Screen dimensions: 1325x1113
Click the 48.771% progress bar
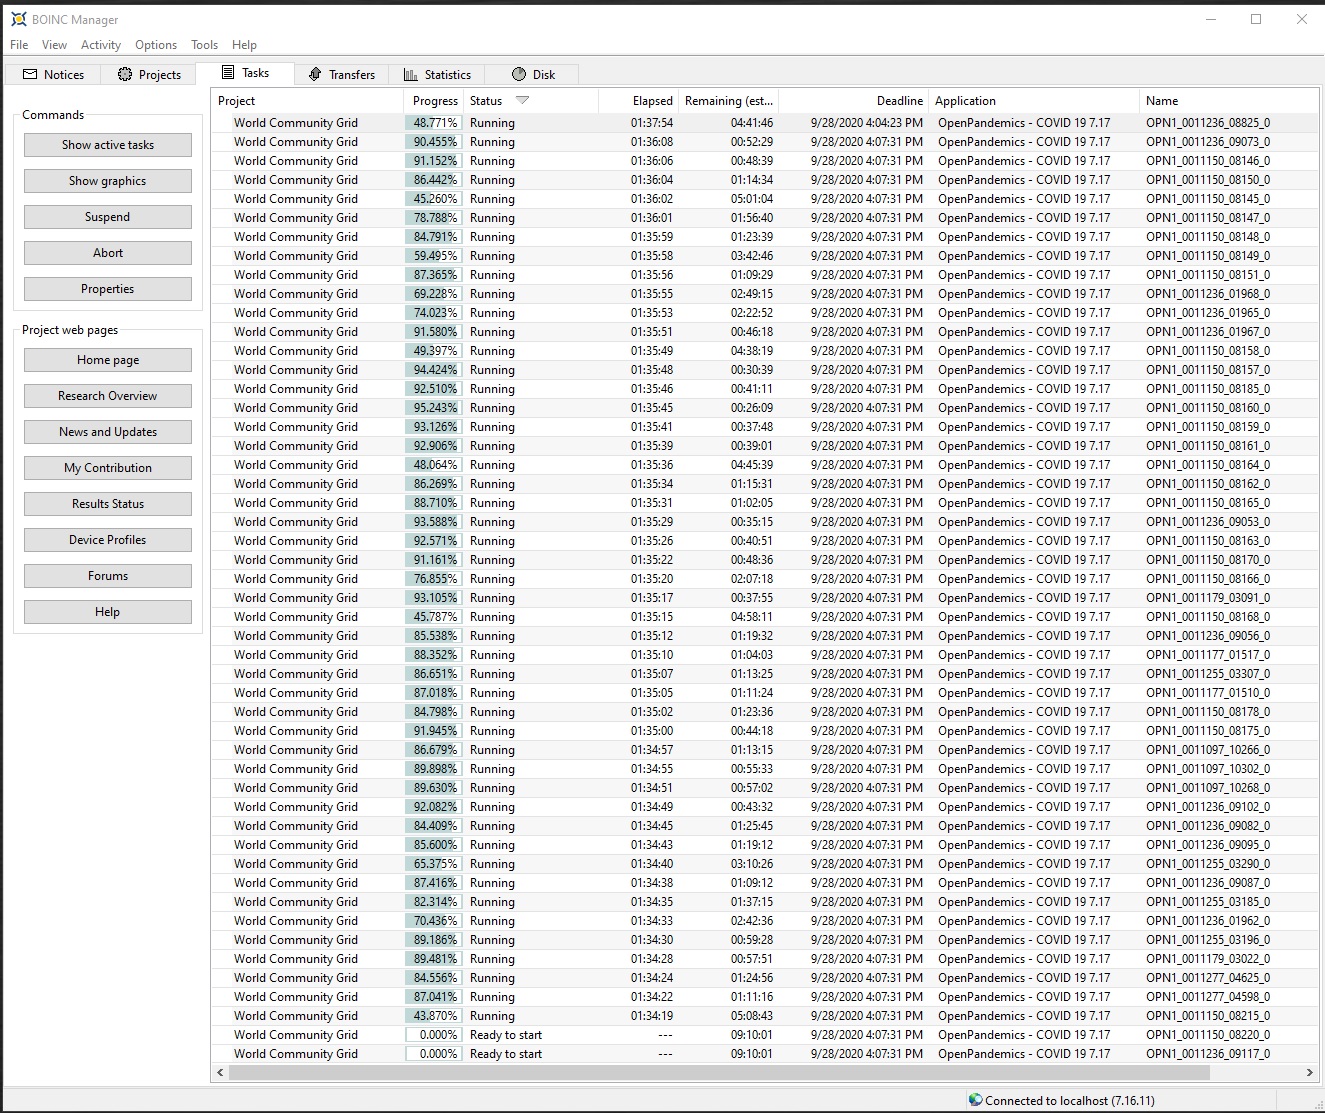pos(434,123)
